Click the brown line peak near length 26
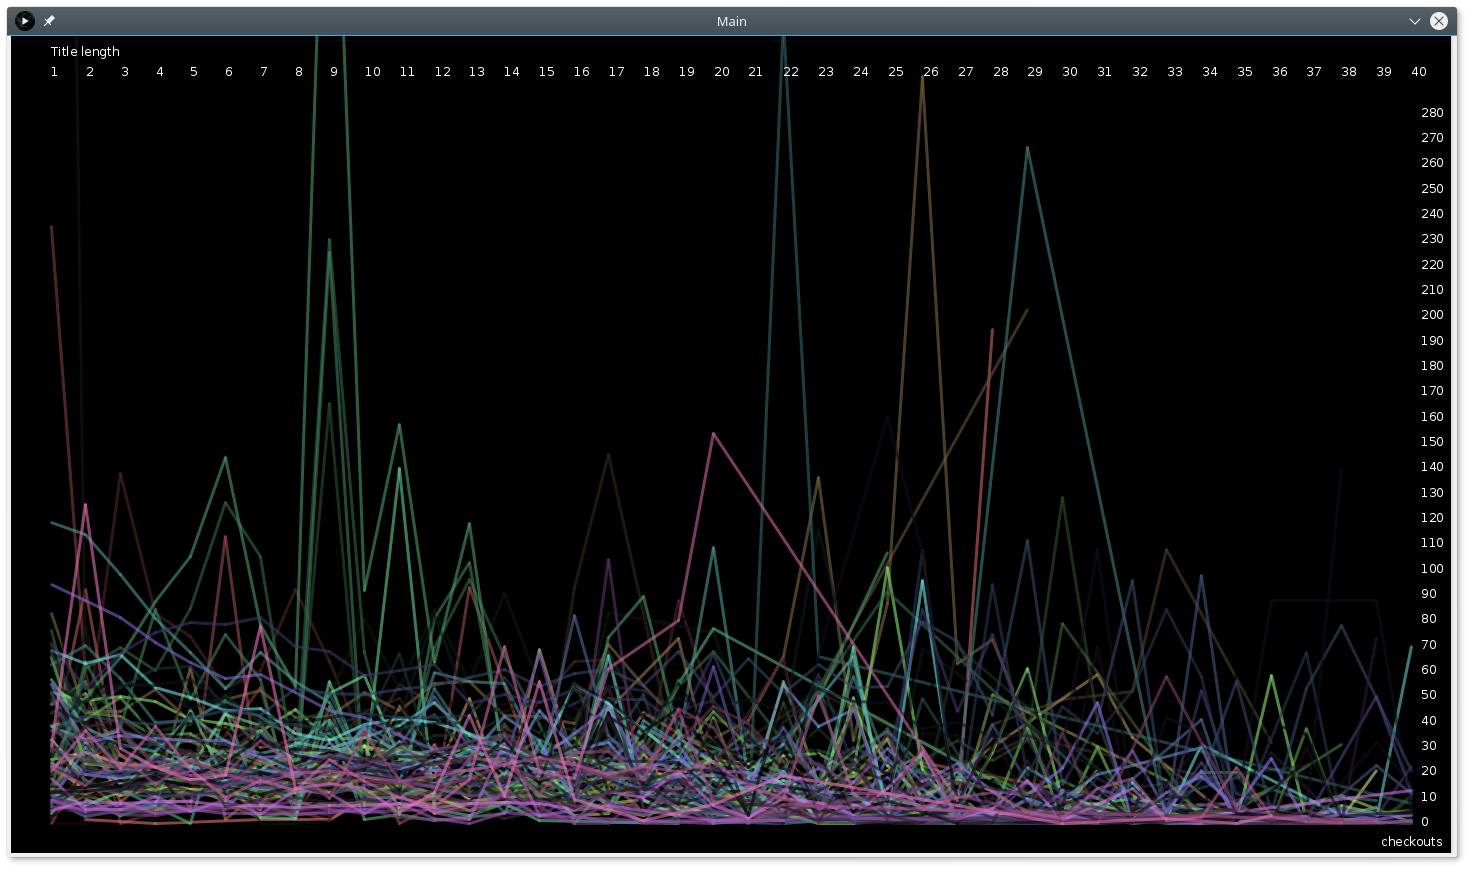Viewport: 1470px width, 870px height. coord(922,77)
